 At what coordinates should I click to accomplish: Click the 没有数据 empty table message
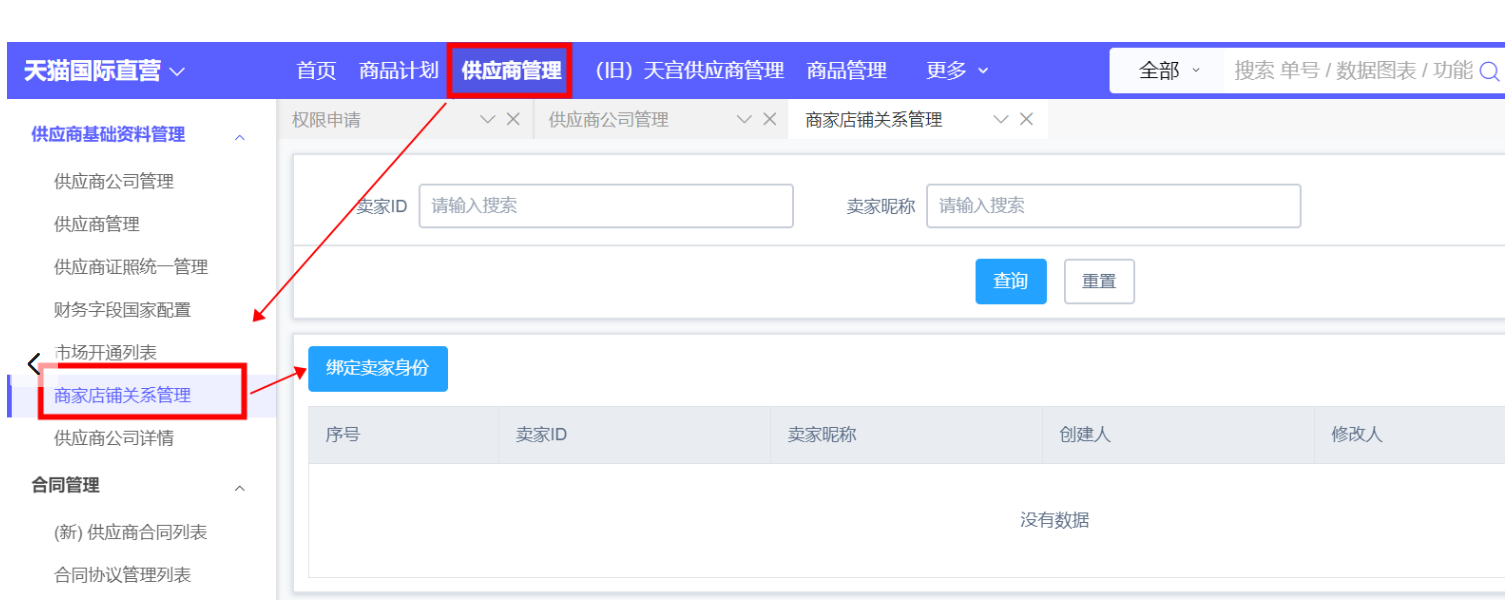(1054, 520)
